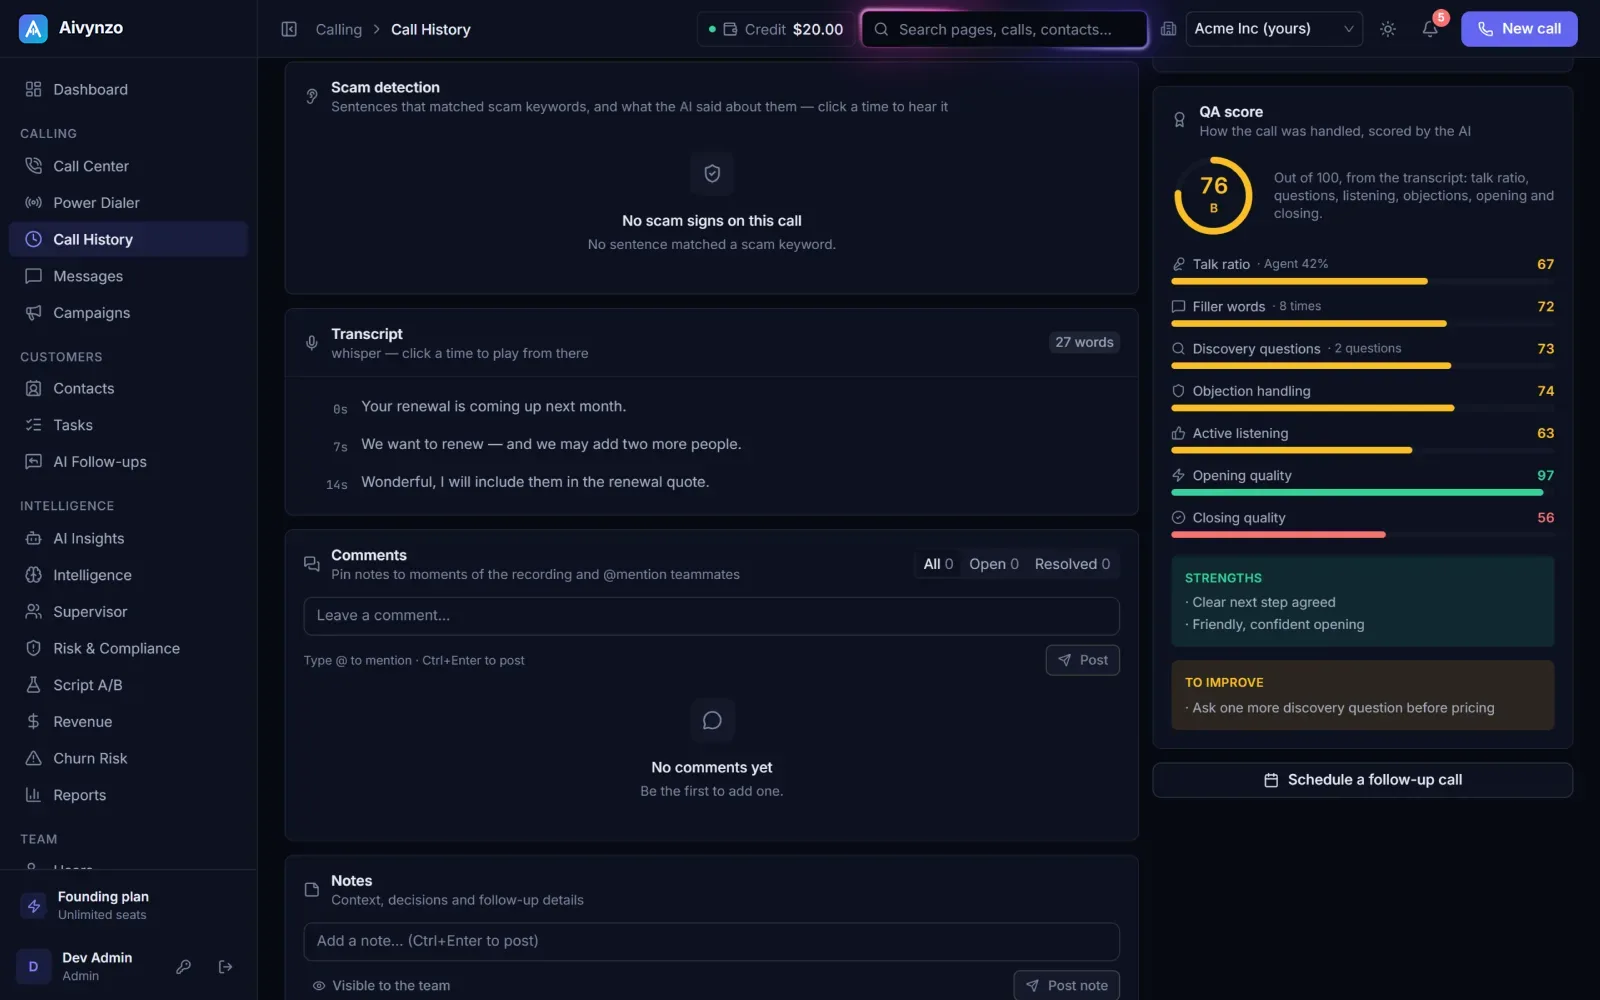
Task: Click the logout icon in the sidebar footer
Action: tap(226, 967)
